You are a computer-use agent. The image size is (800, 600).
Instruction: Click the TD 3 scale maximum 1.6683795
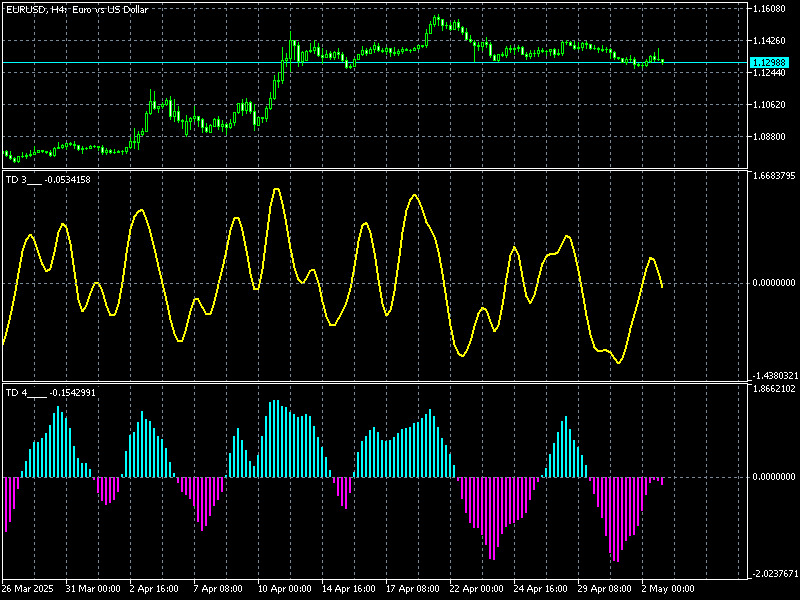click(x=774, y=176)
